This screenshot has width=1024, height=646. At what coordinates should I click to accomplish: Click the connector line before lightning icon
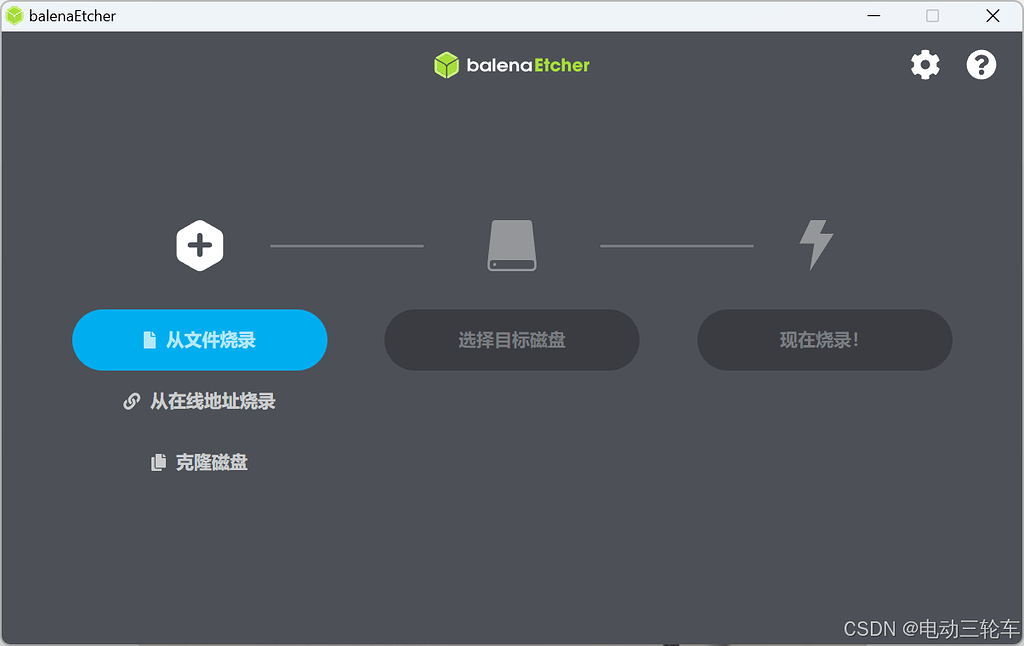[x=676, y=244]
